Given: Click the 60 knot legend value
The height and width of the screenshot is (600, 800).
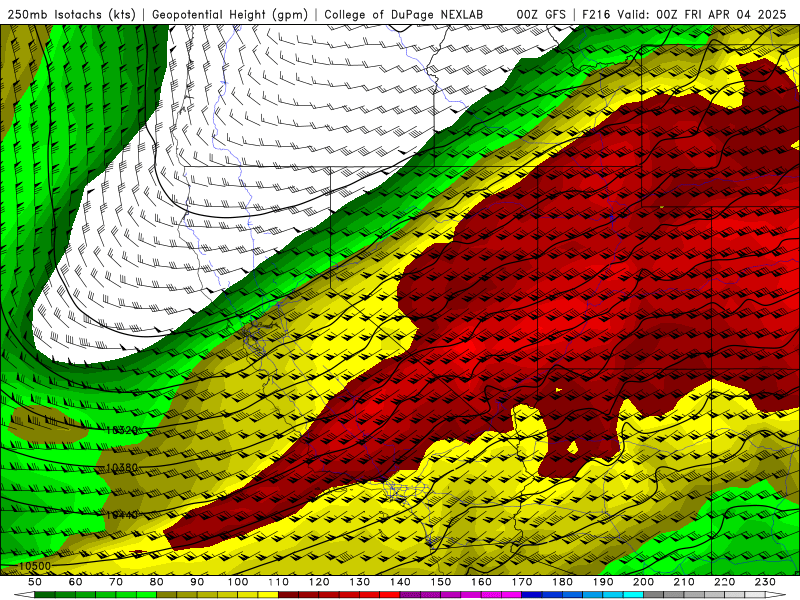Looking at the screenshot, I should (x=76, y=582).
